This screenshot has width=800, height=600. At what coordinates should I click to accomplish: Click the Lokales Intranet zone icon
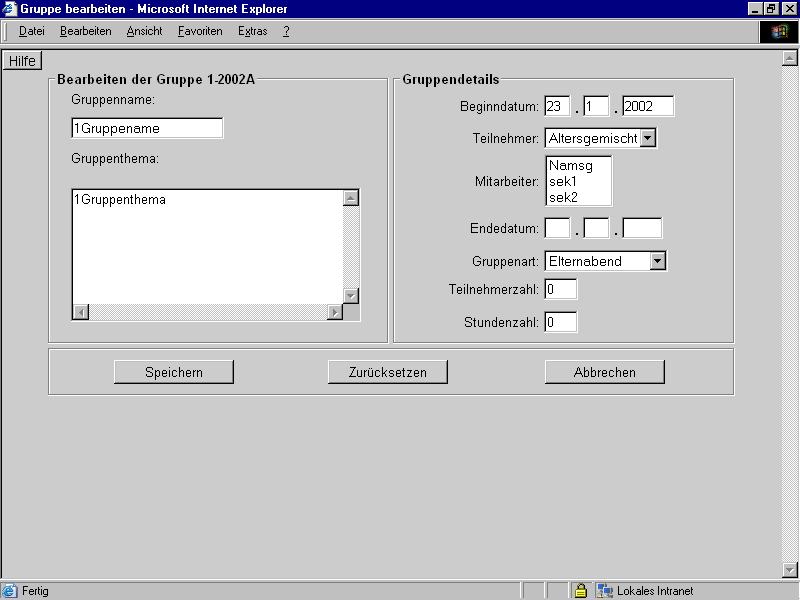[604, 590]
